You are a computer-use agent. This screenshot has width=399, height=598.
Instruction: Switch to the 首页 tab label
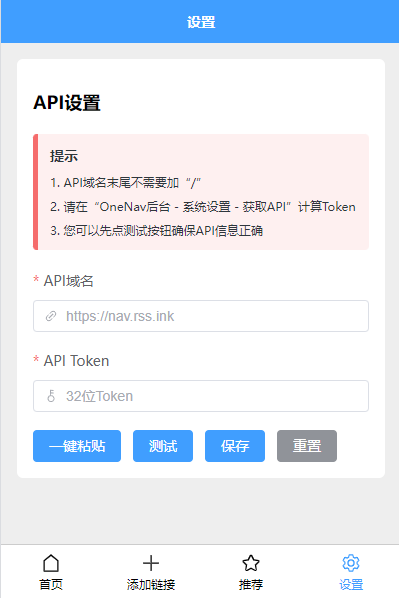51,584
